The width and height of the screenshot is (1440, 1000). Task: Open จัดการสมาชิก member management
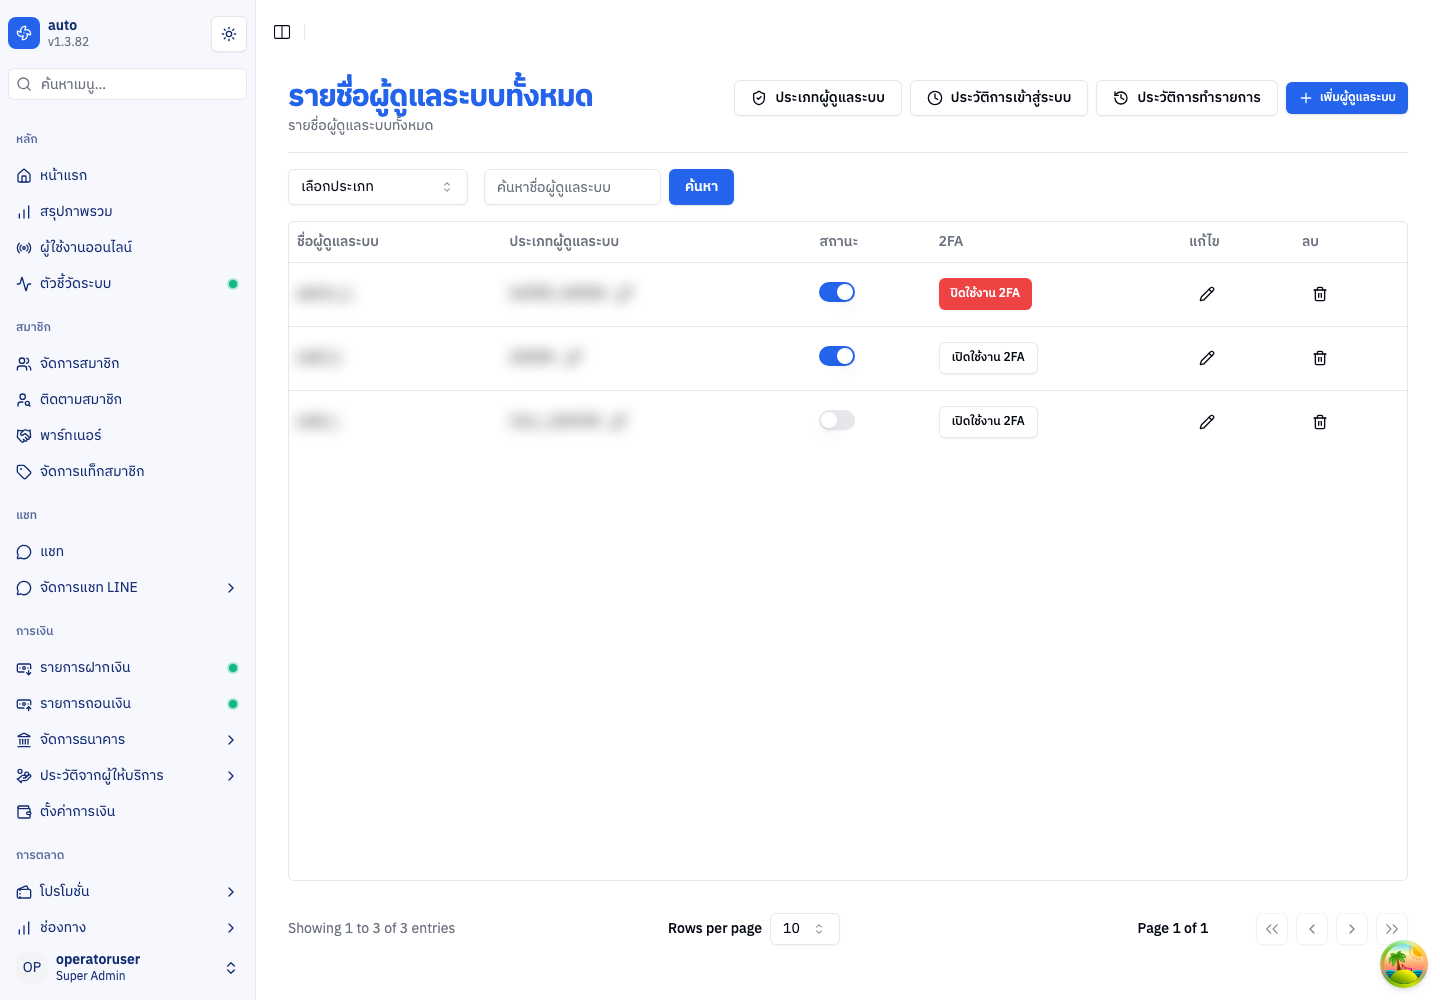(127, 364)
